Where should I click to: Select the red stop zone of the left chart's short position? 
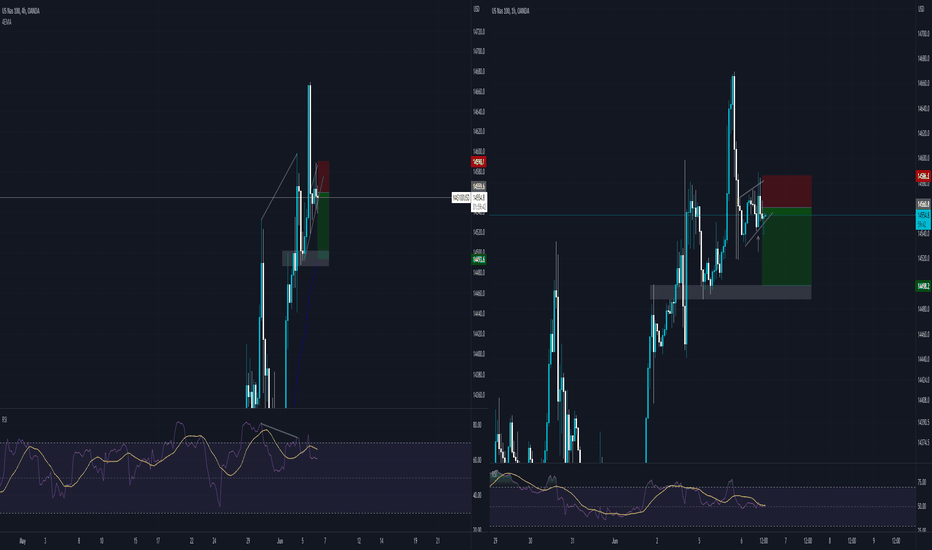(323, 177)
